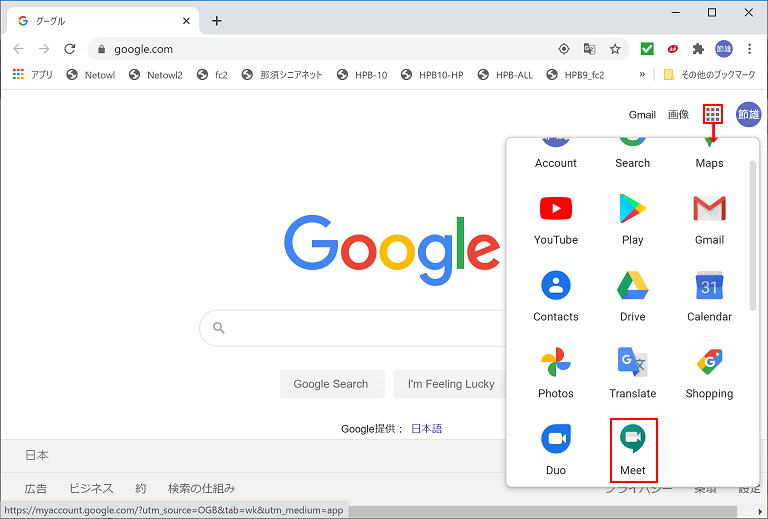Open the 約 footer link

[x=141, y=488]
